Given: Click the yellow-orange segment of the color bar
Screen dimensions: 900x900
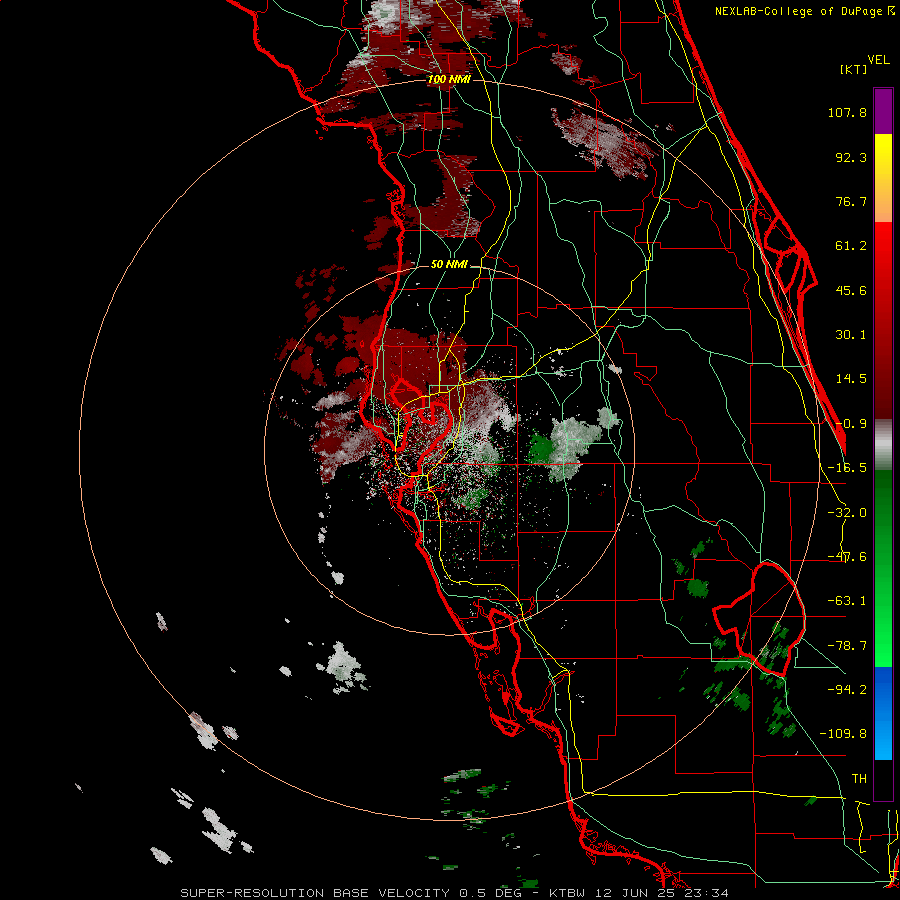Looking at the screenshot, I should [x=883, y=178].
